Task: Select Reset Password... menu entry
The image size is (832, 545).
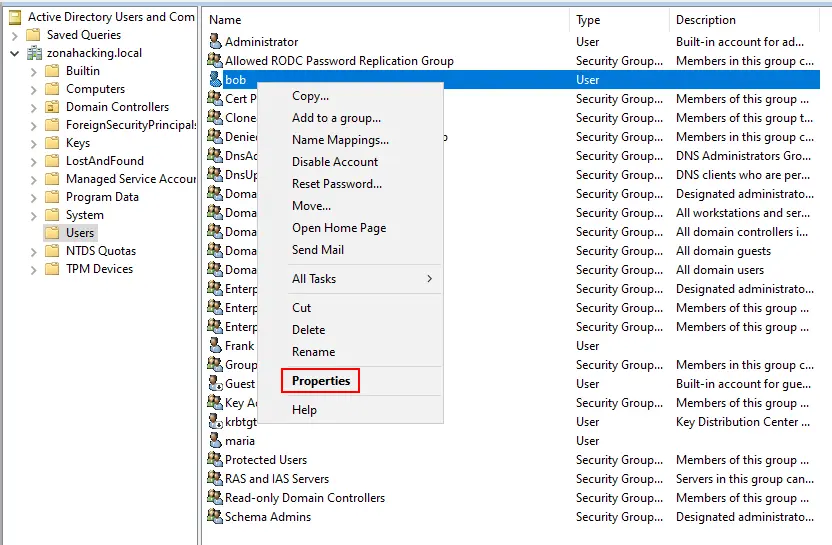Action: tap(337, 184)
